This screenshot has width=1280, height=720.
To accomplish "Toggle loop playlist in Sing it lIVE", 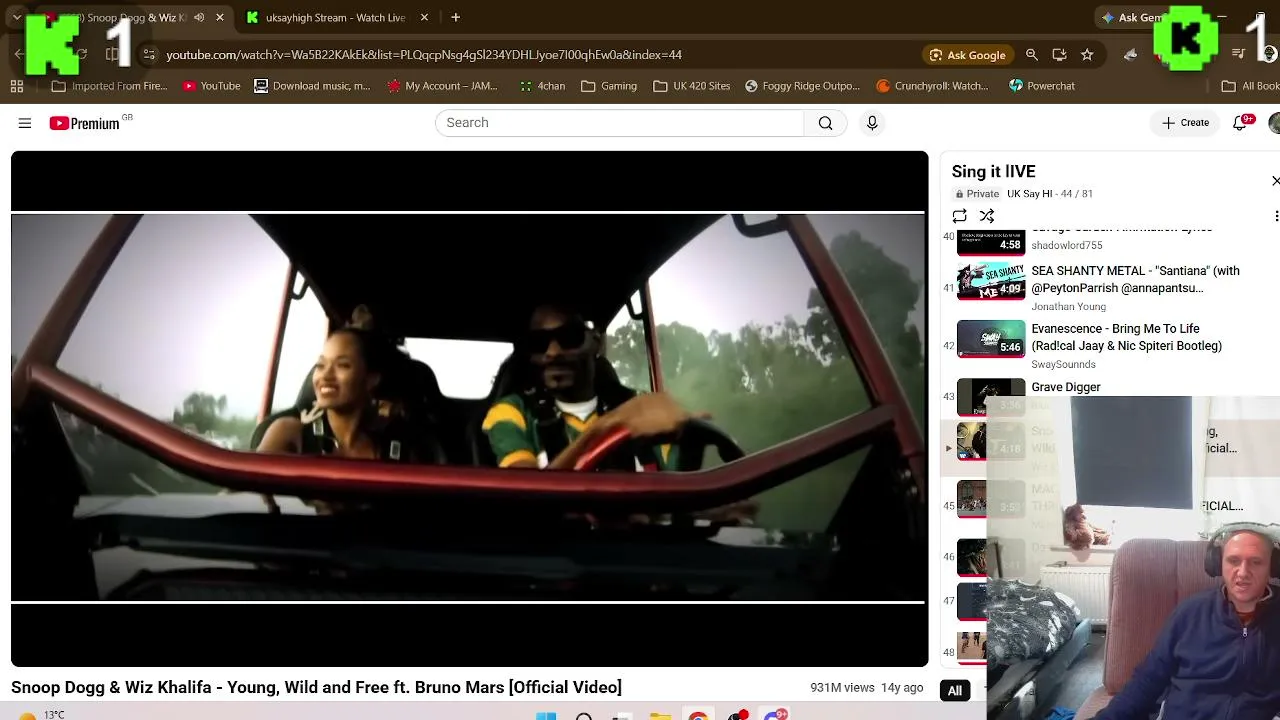I will click(x=959, y=216).
